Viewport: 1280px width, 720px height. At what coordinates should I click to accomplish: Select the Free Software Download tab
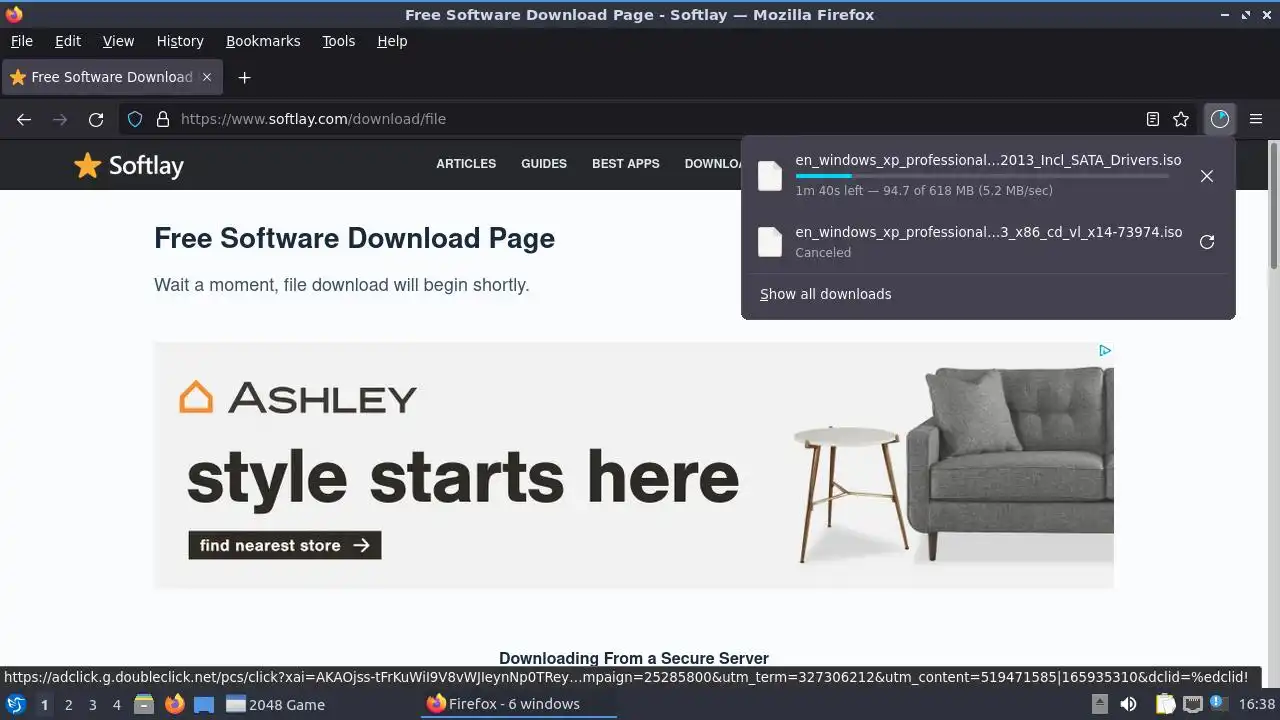click(111, 77)
